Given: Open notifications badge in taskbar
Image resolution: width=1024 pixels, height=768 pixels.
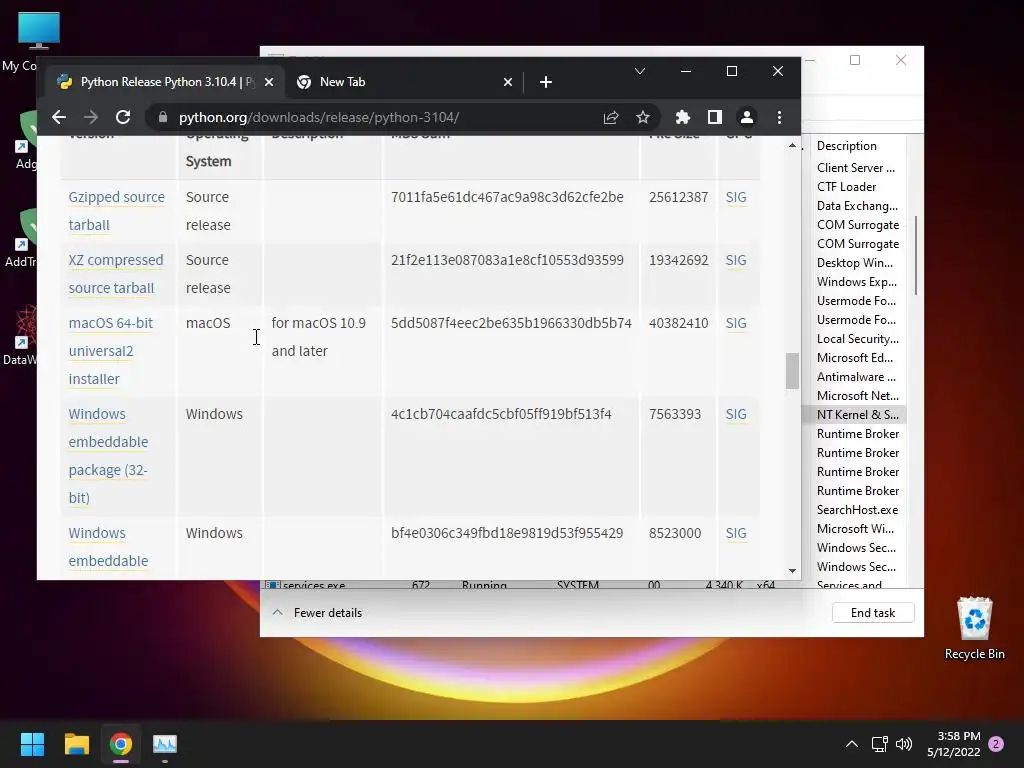Looking at the screenshot, I should (996, 744).
